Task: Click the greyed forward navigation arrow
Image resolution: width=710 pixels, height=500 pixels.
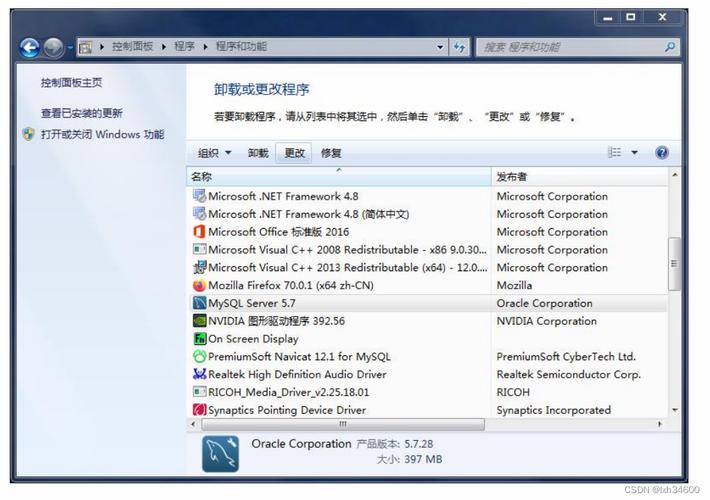Action: pos(54,47)
